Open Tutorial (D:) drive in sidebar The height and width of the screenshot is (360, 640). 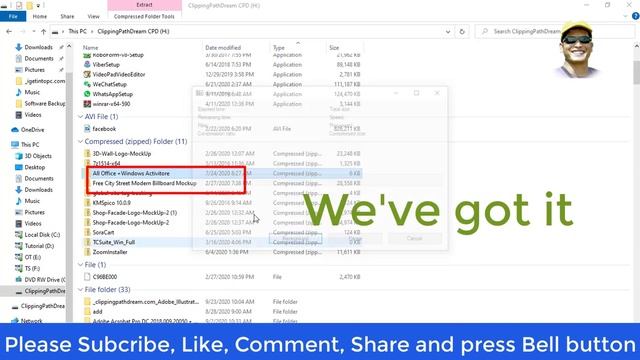coord(39,246)
